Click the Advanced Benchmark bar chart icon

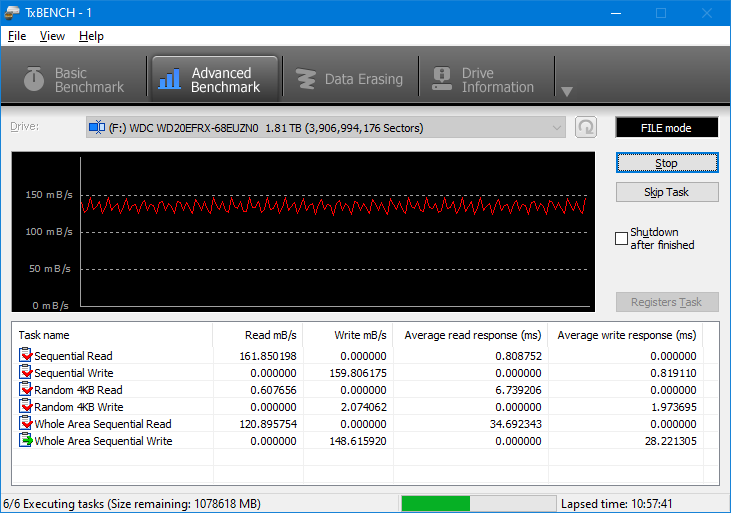(x=169, y=79)
